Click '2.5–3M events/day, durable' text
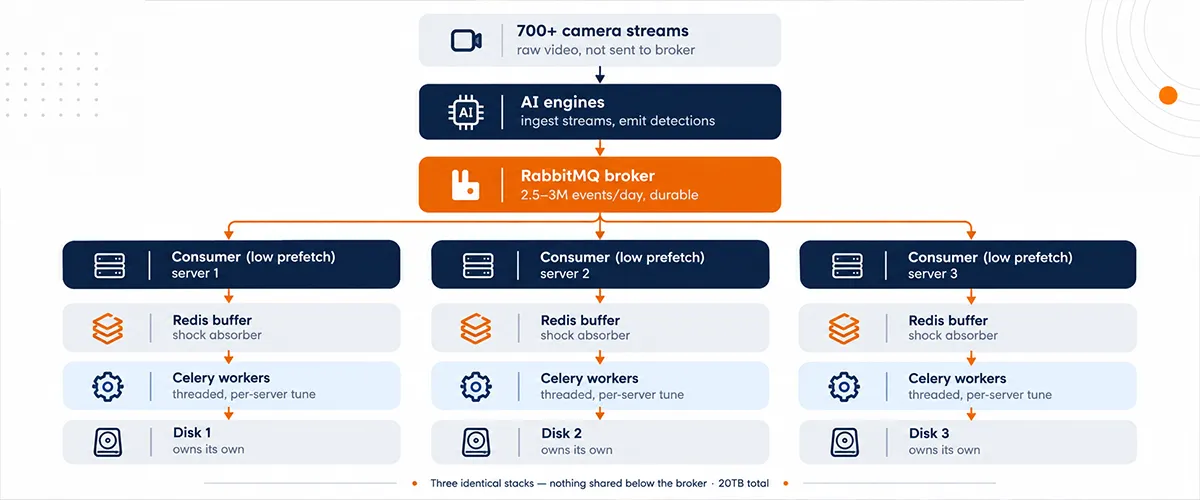The image size is (1200, 500). click(609, 195)
